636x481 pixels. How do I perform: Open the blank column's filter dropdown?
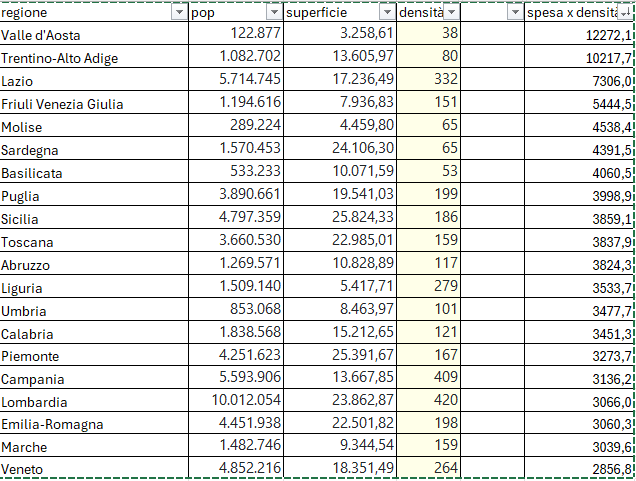click(515, 12)
